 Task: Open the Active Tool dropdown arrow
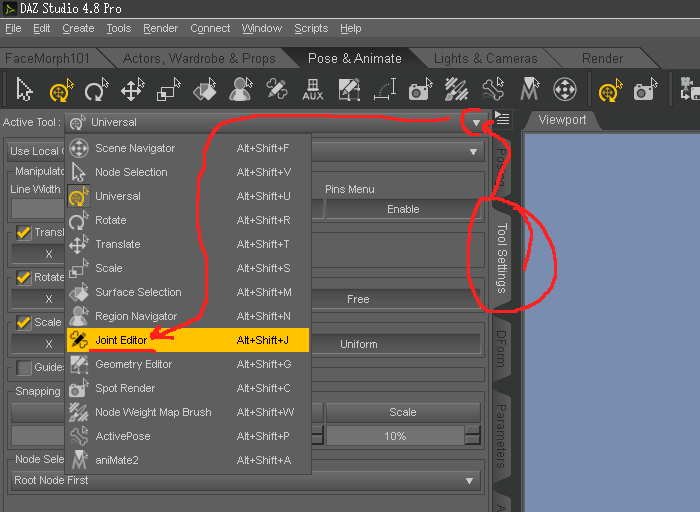coord(476,122)
